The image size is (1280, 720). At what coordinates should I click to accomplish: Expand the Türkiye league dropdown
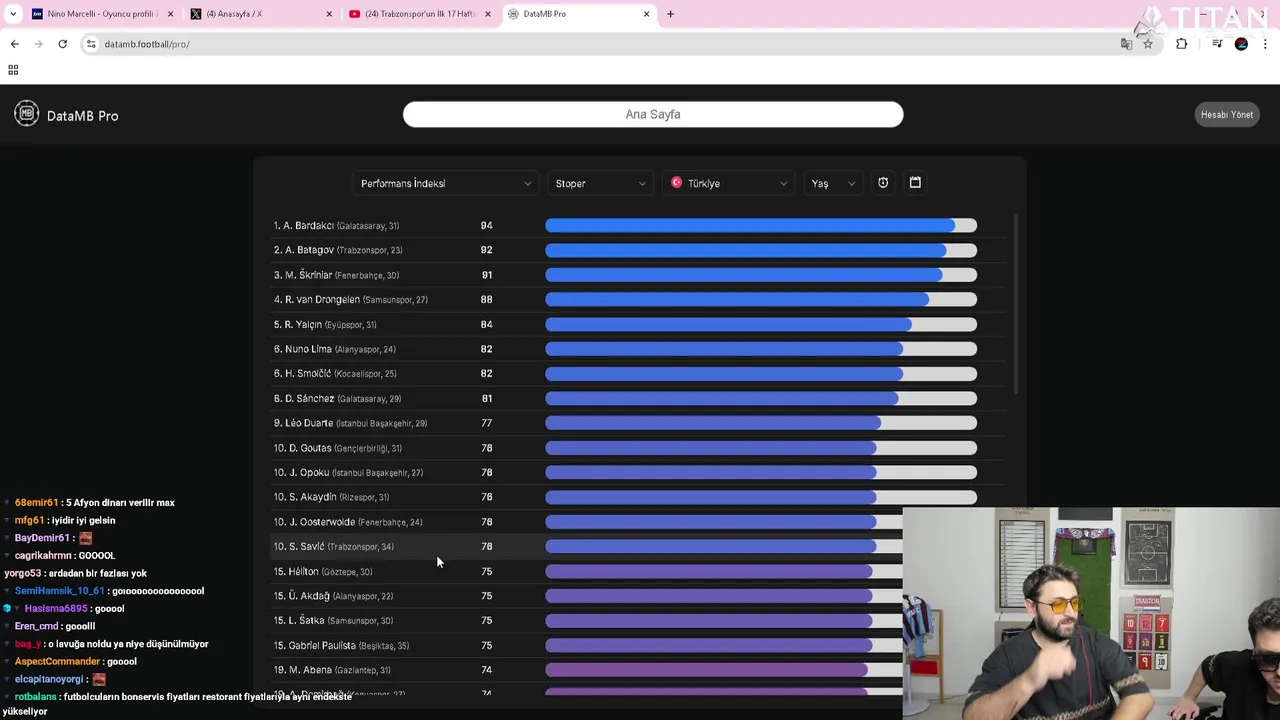coord(729,183)
